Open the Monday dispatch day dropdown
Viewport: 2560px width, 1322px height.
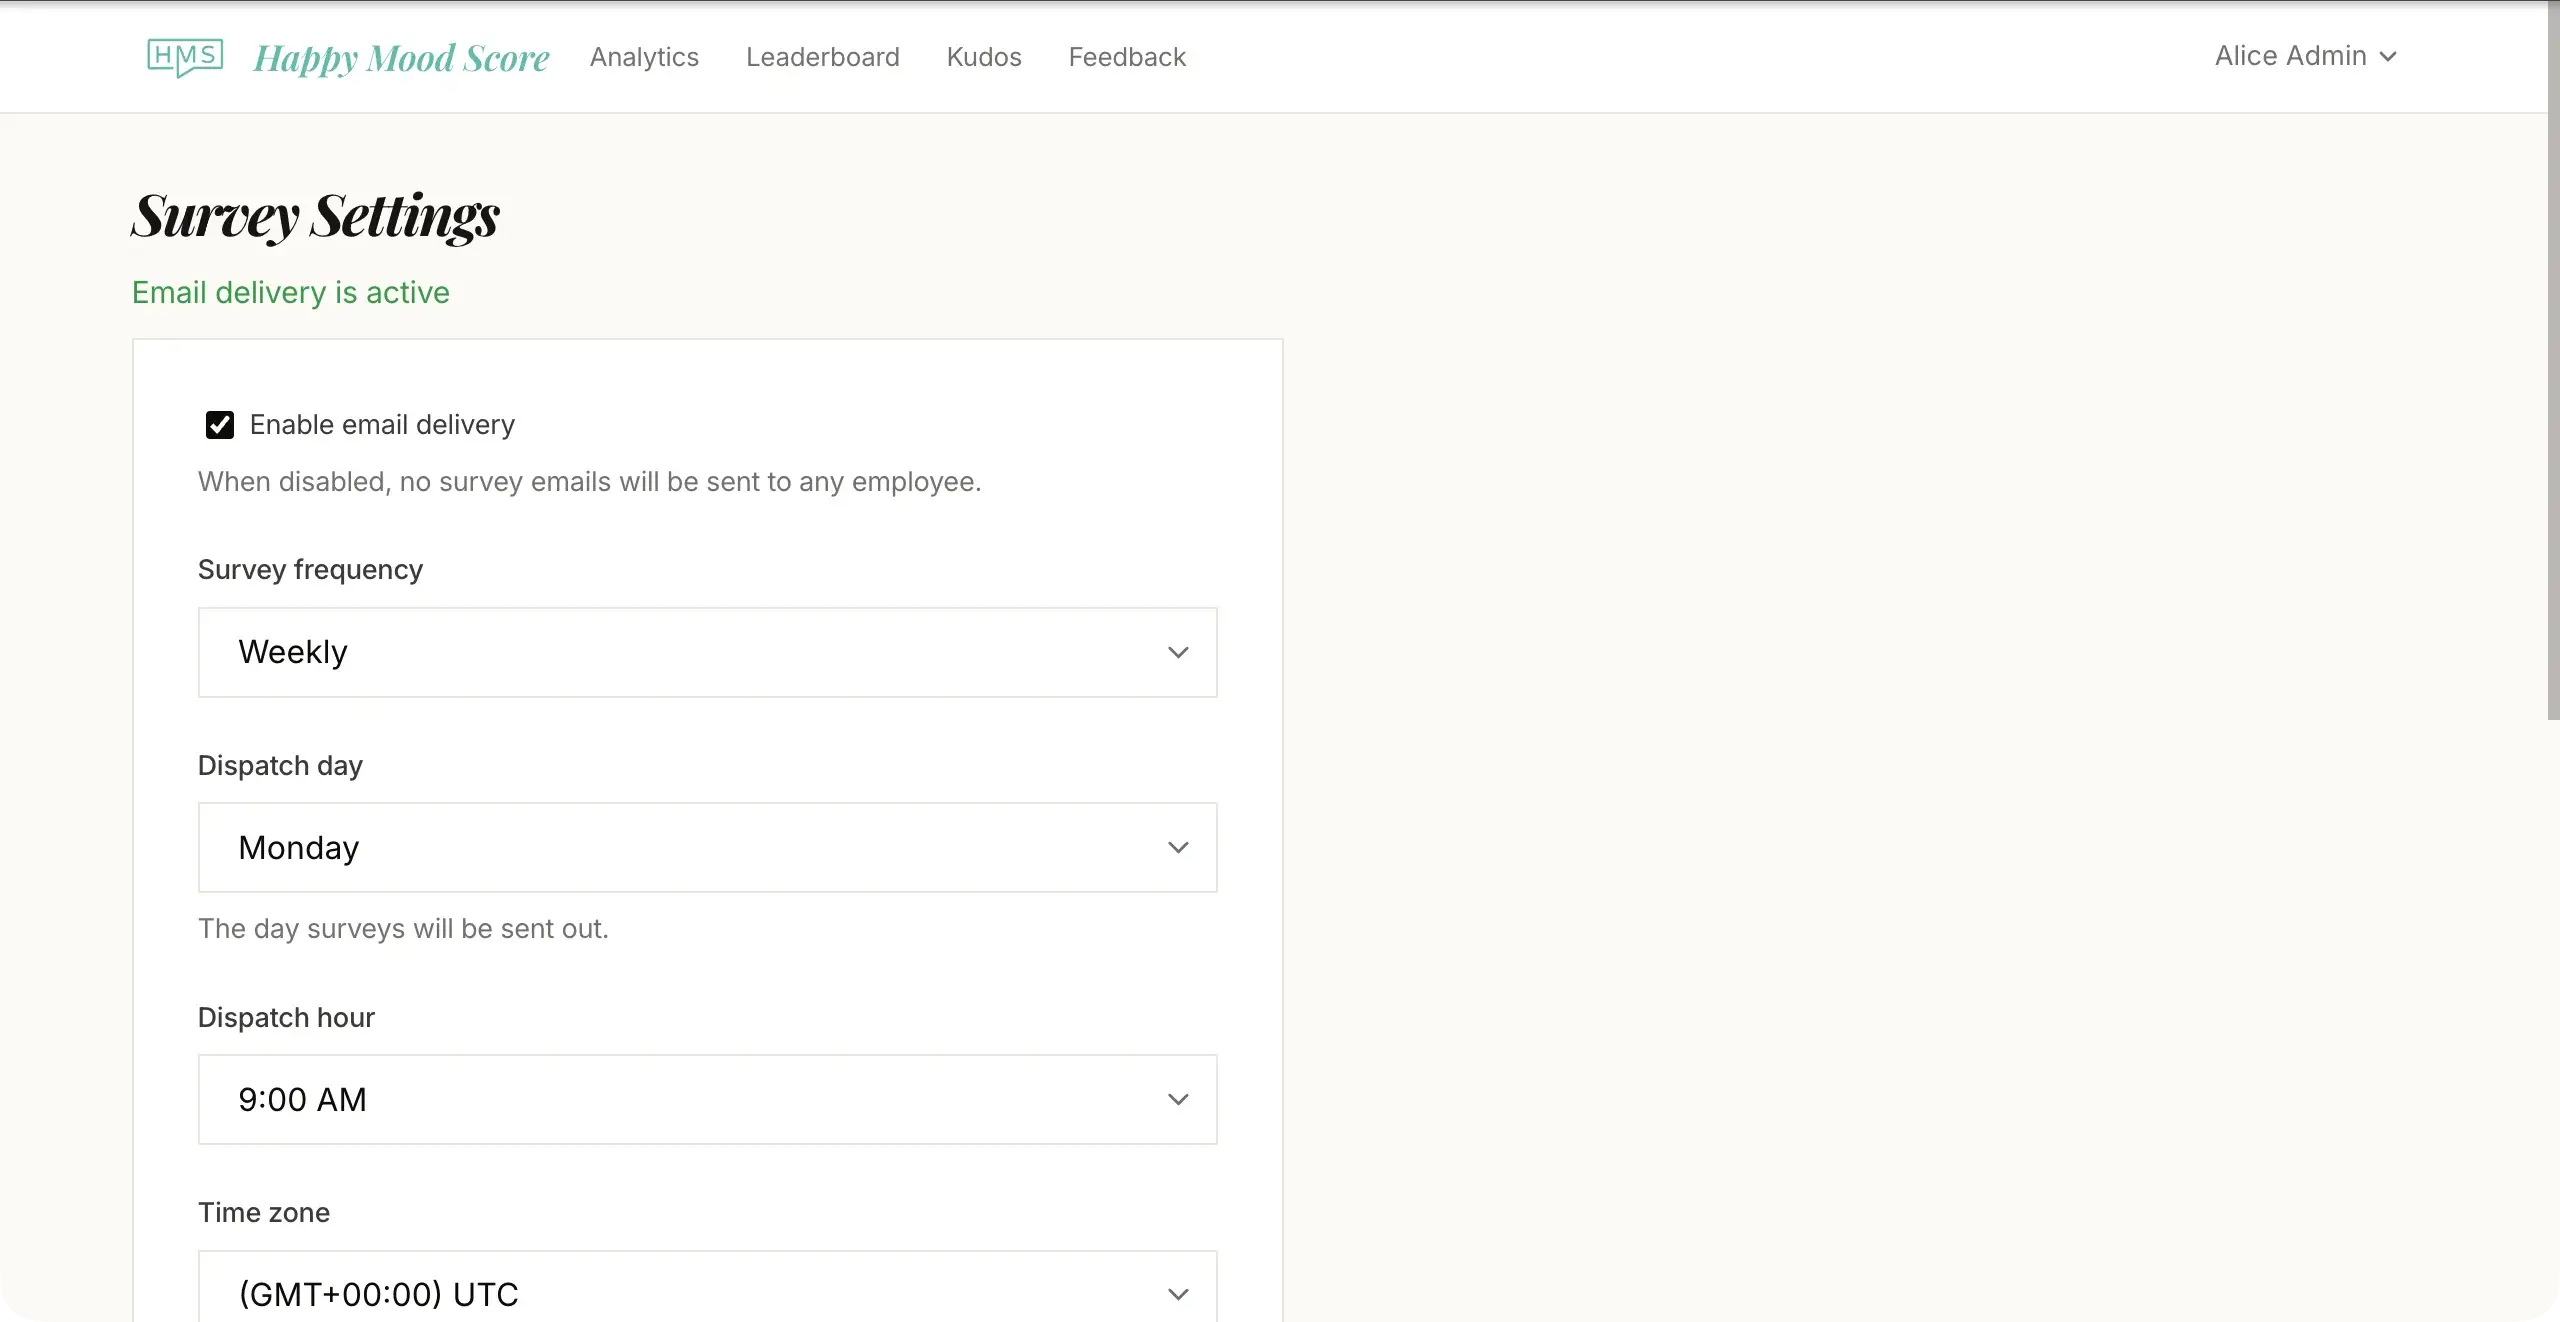707,847
